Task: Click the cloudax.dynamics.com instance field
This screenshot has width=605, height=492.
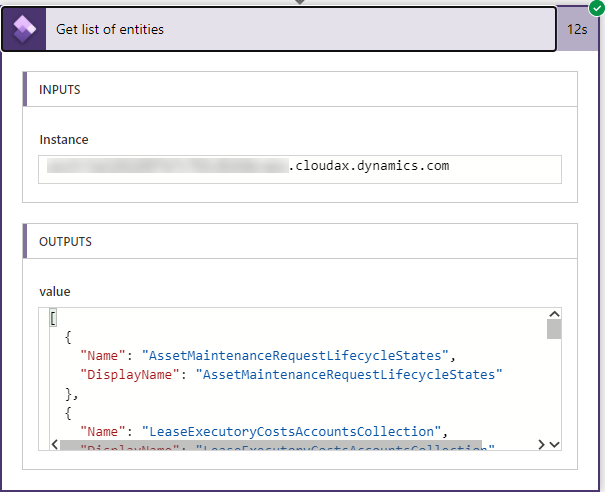Action: point(300,169)
